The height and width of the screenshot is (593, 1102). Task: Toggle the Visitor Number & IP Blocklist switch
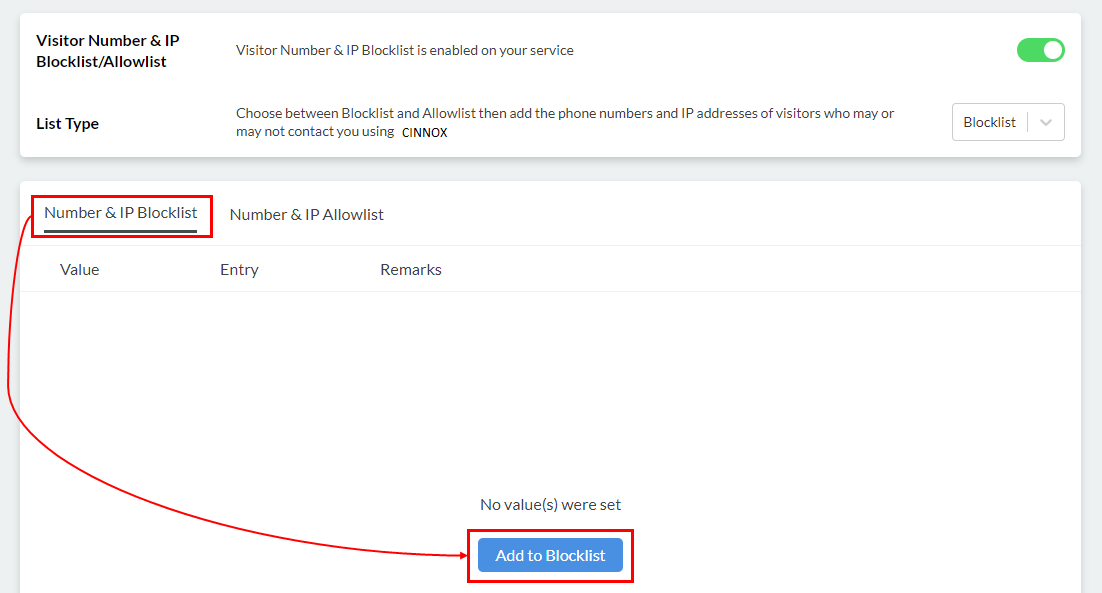pyautogui.click(x=1040, y=50)
